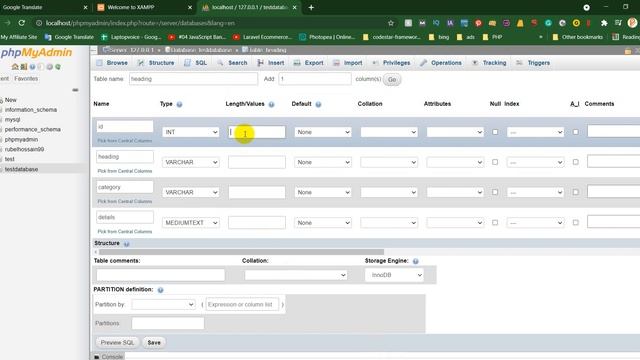Click the bookmark star in the address bar
Screen dimensions: 640x360
pyautogui.click(x=391, y=23)
